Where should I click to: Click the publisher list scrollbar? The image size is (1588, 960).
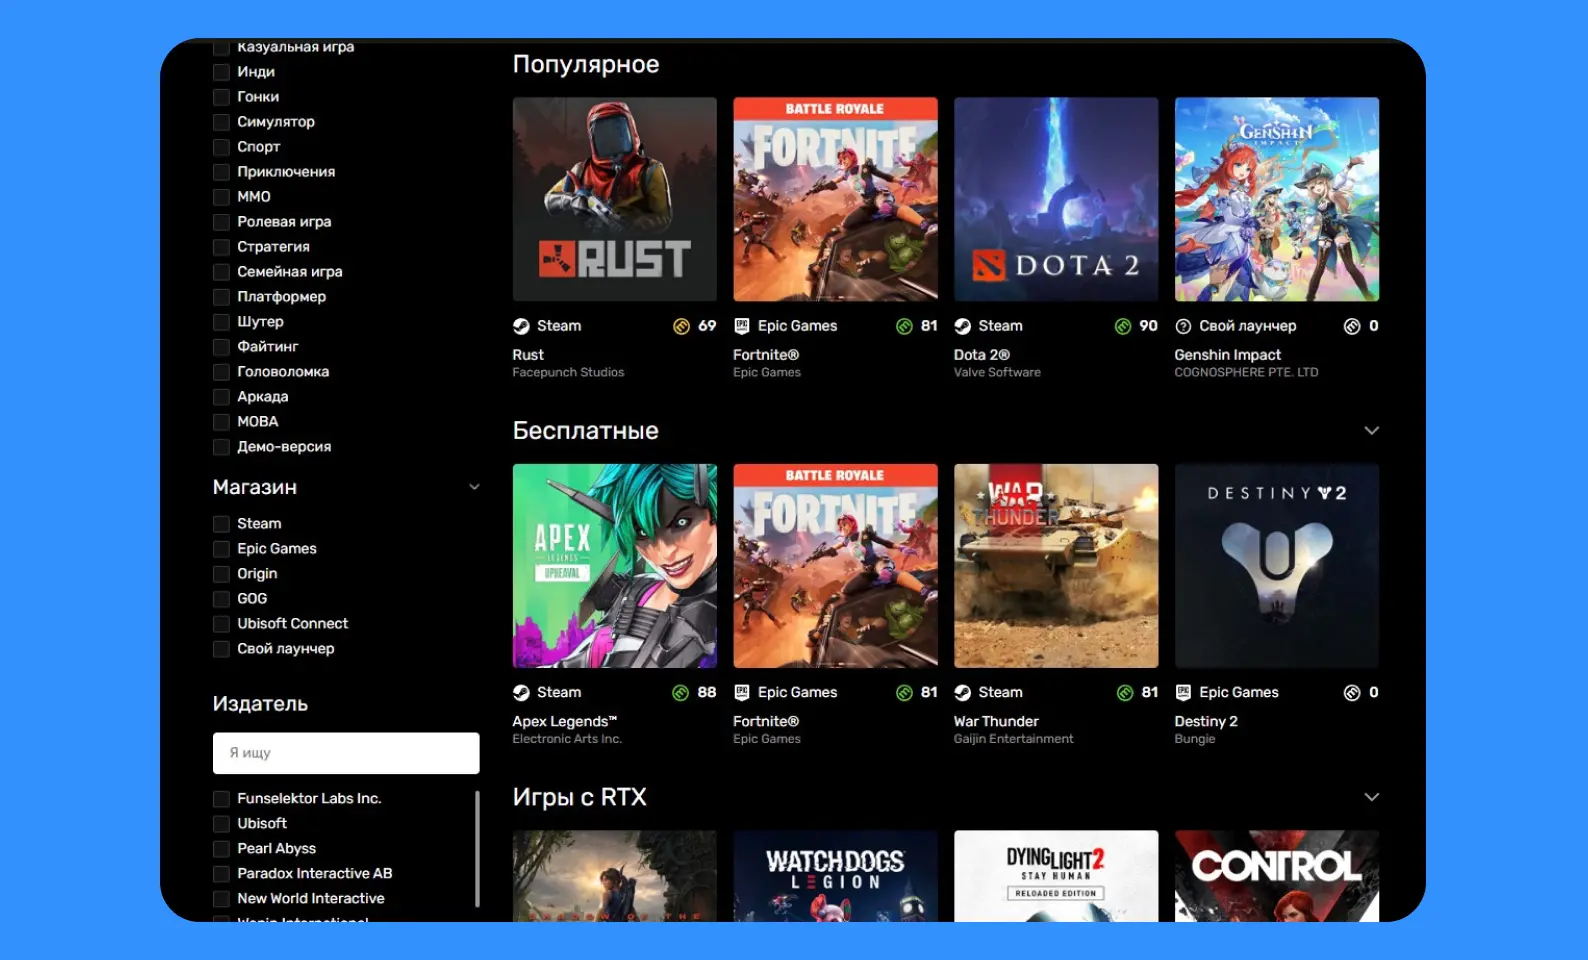477,849
